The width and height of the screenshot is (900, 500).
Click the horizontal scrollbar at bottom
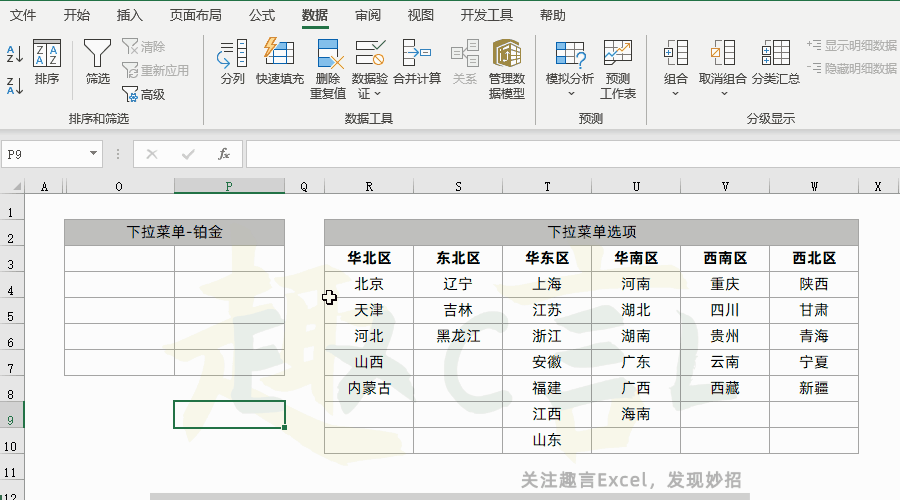tap(449, 496)
